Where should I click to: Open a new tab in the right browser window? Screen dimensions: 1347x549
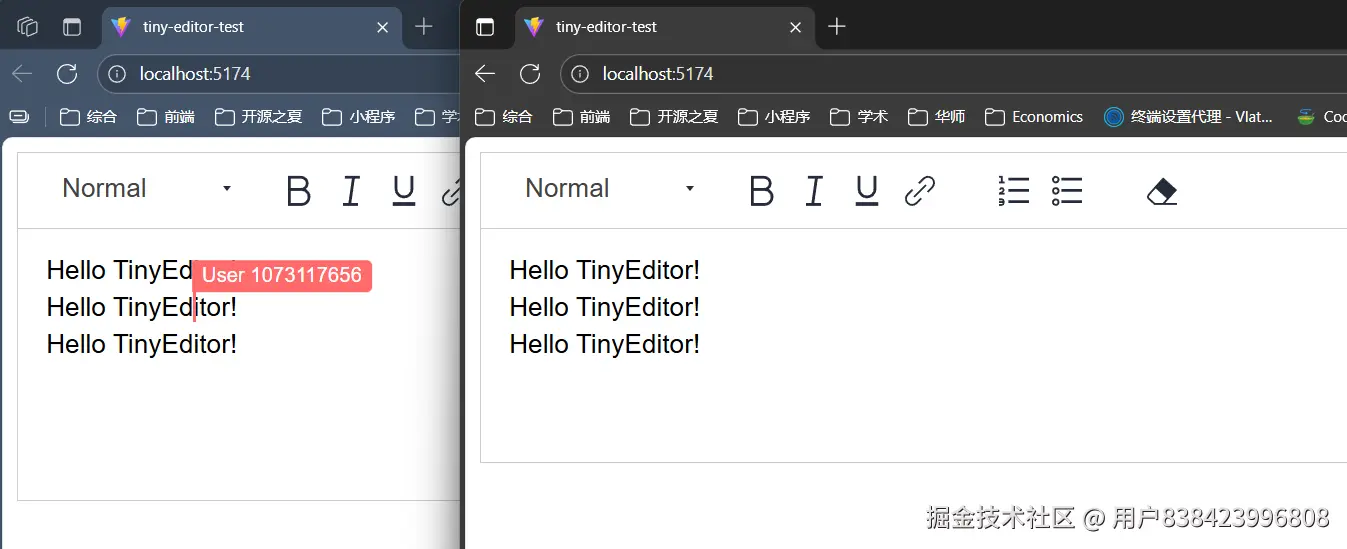(837, 27)
